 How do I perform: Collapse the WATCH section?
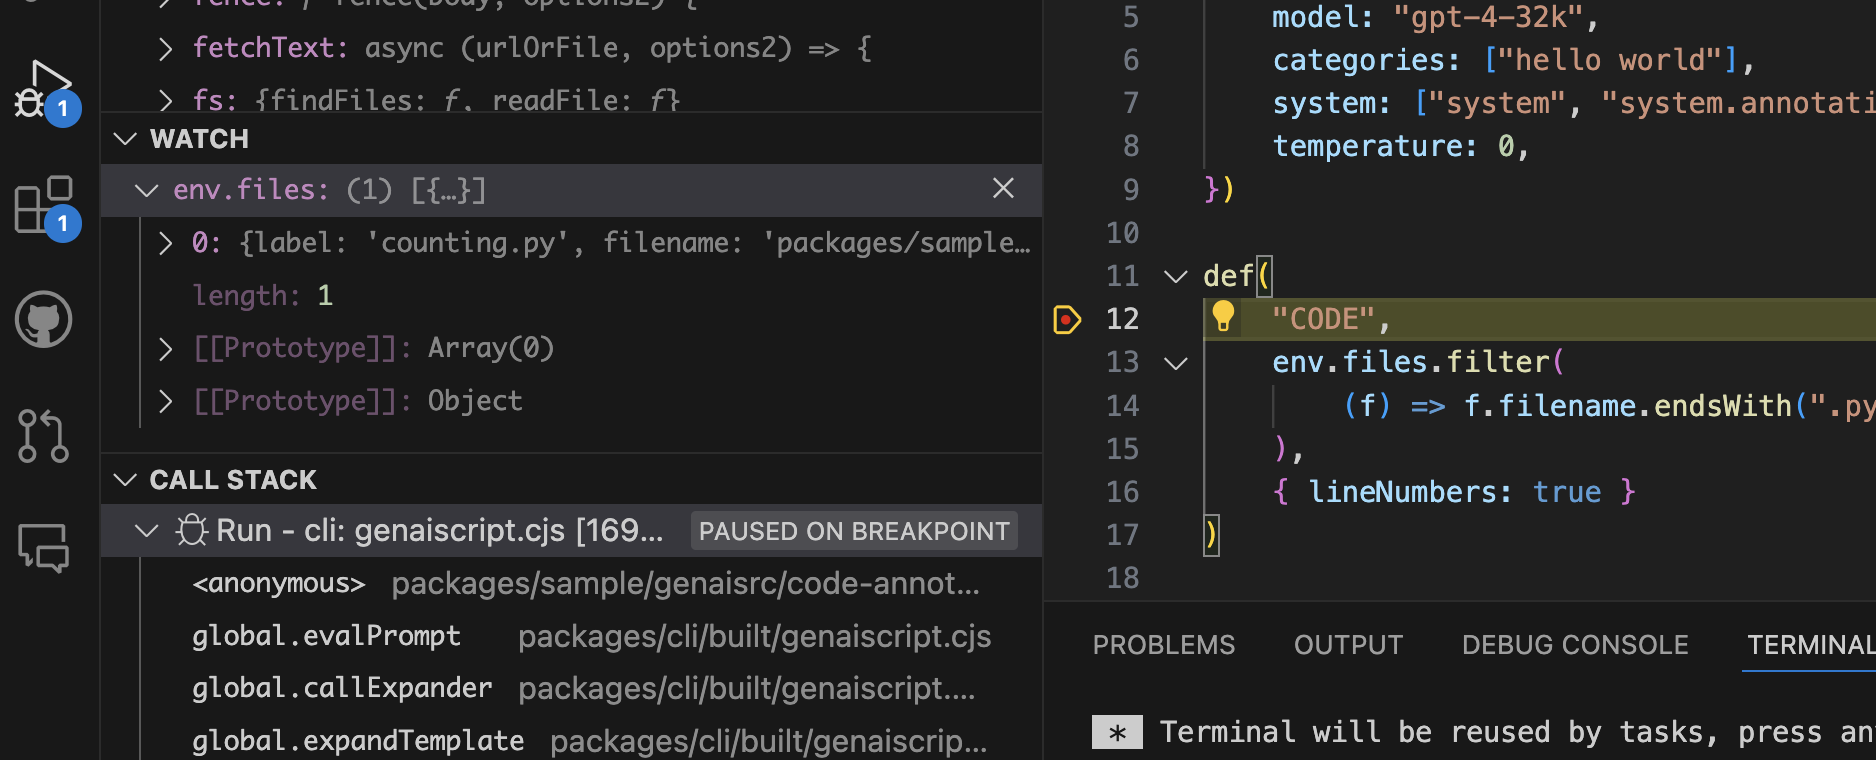(126, 139)
